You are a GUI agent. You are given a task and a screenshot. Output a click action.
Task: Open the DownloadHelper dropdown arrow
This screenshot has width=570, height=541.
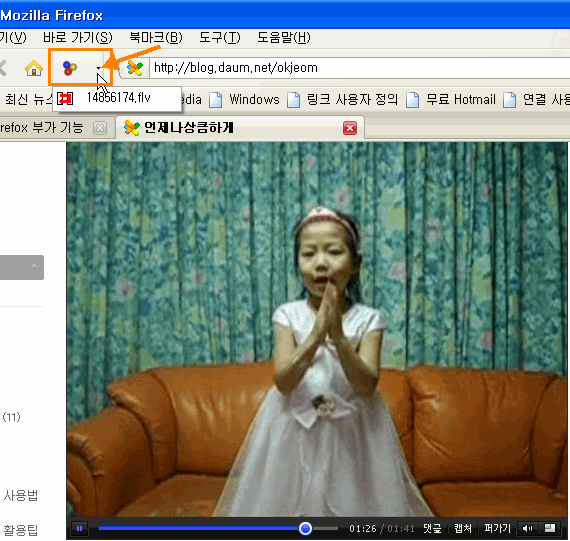click(99, 68)
